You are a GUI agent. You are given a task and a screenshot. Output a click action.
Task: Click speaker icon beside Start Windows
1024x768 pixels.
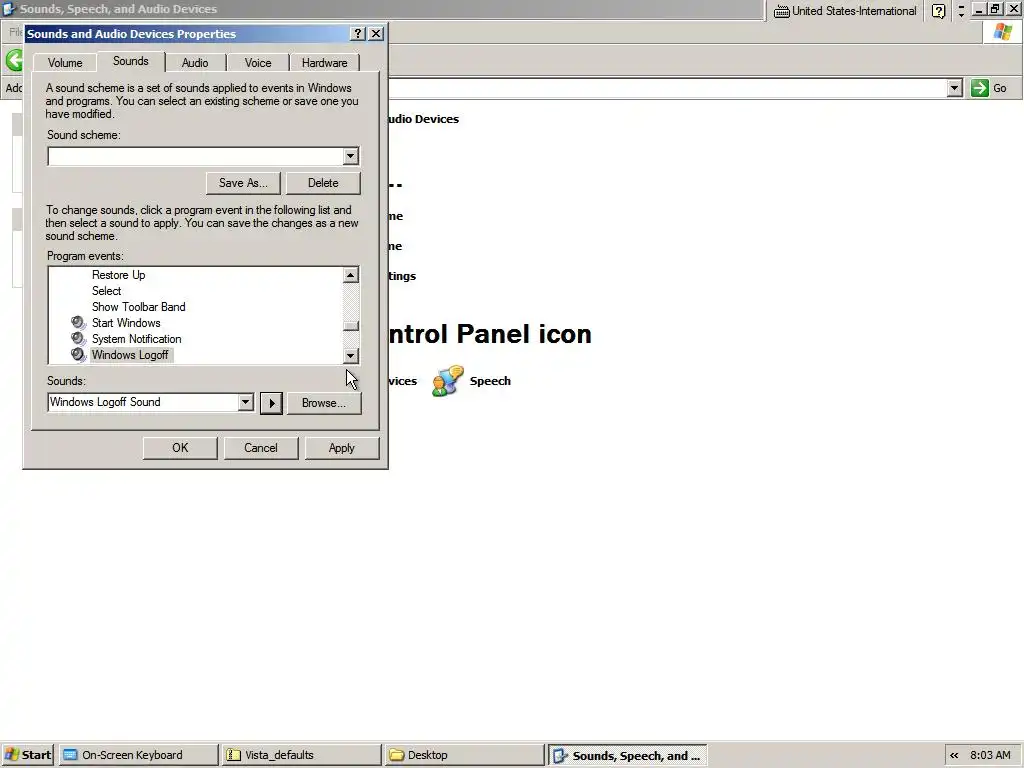tap(78, 323)
